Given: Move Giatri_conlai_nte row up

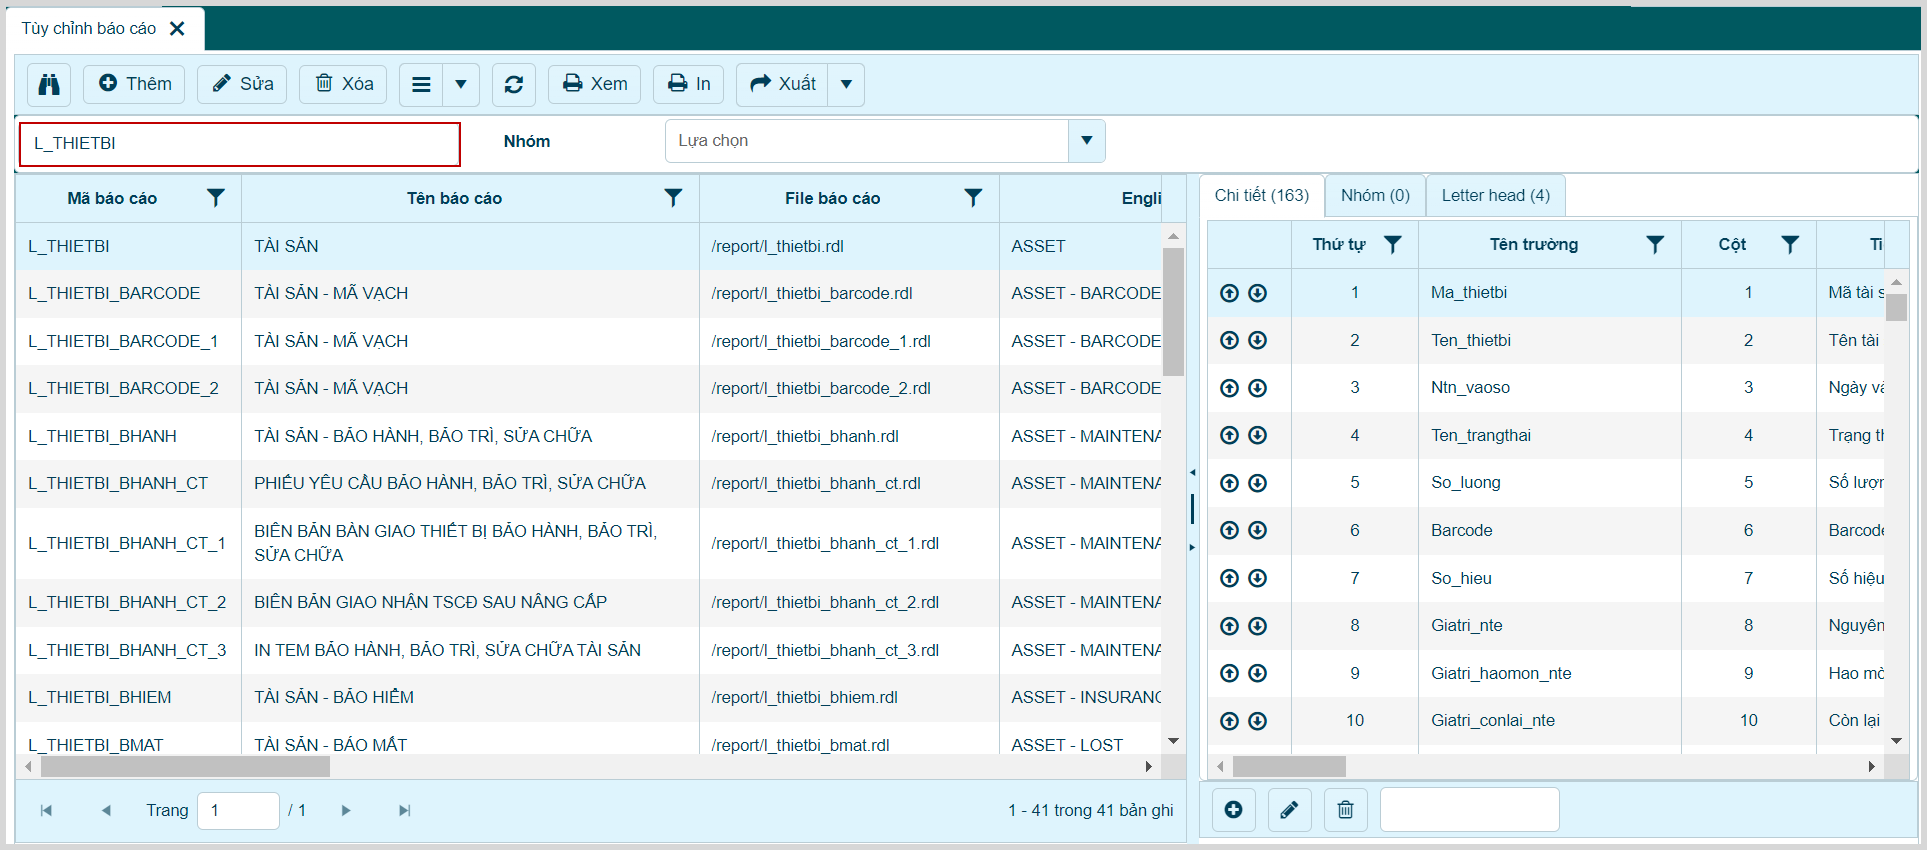Looking at the screenshot, I should click(1230, 721).
